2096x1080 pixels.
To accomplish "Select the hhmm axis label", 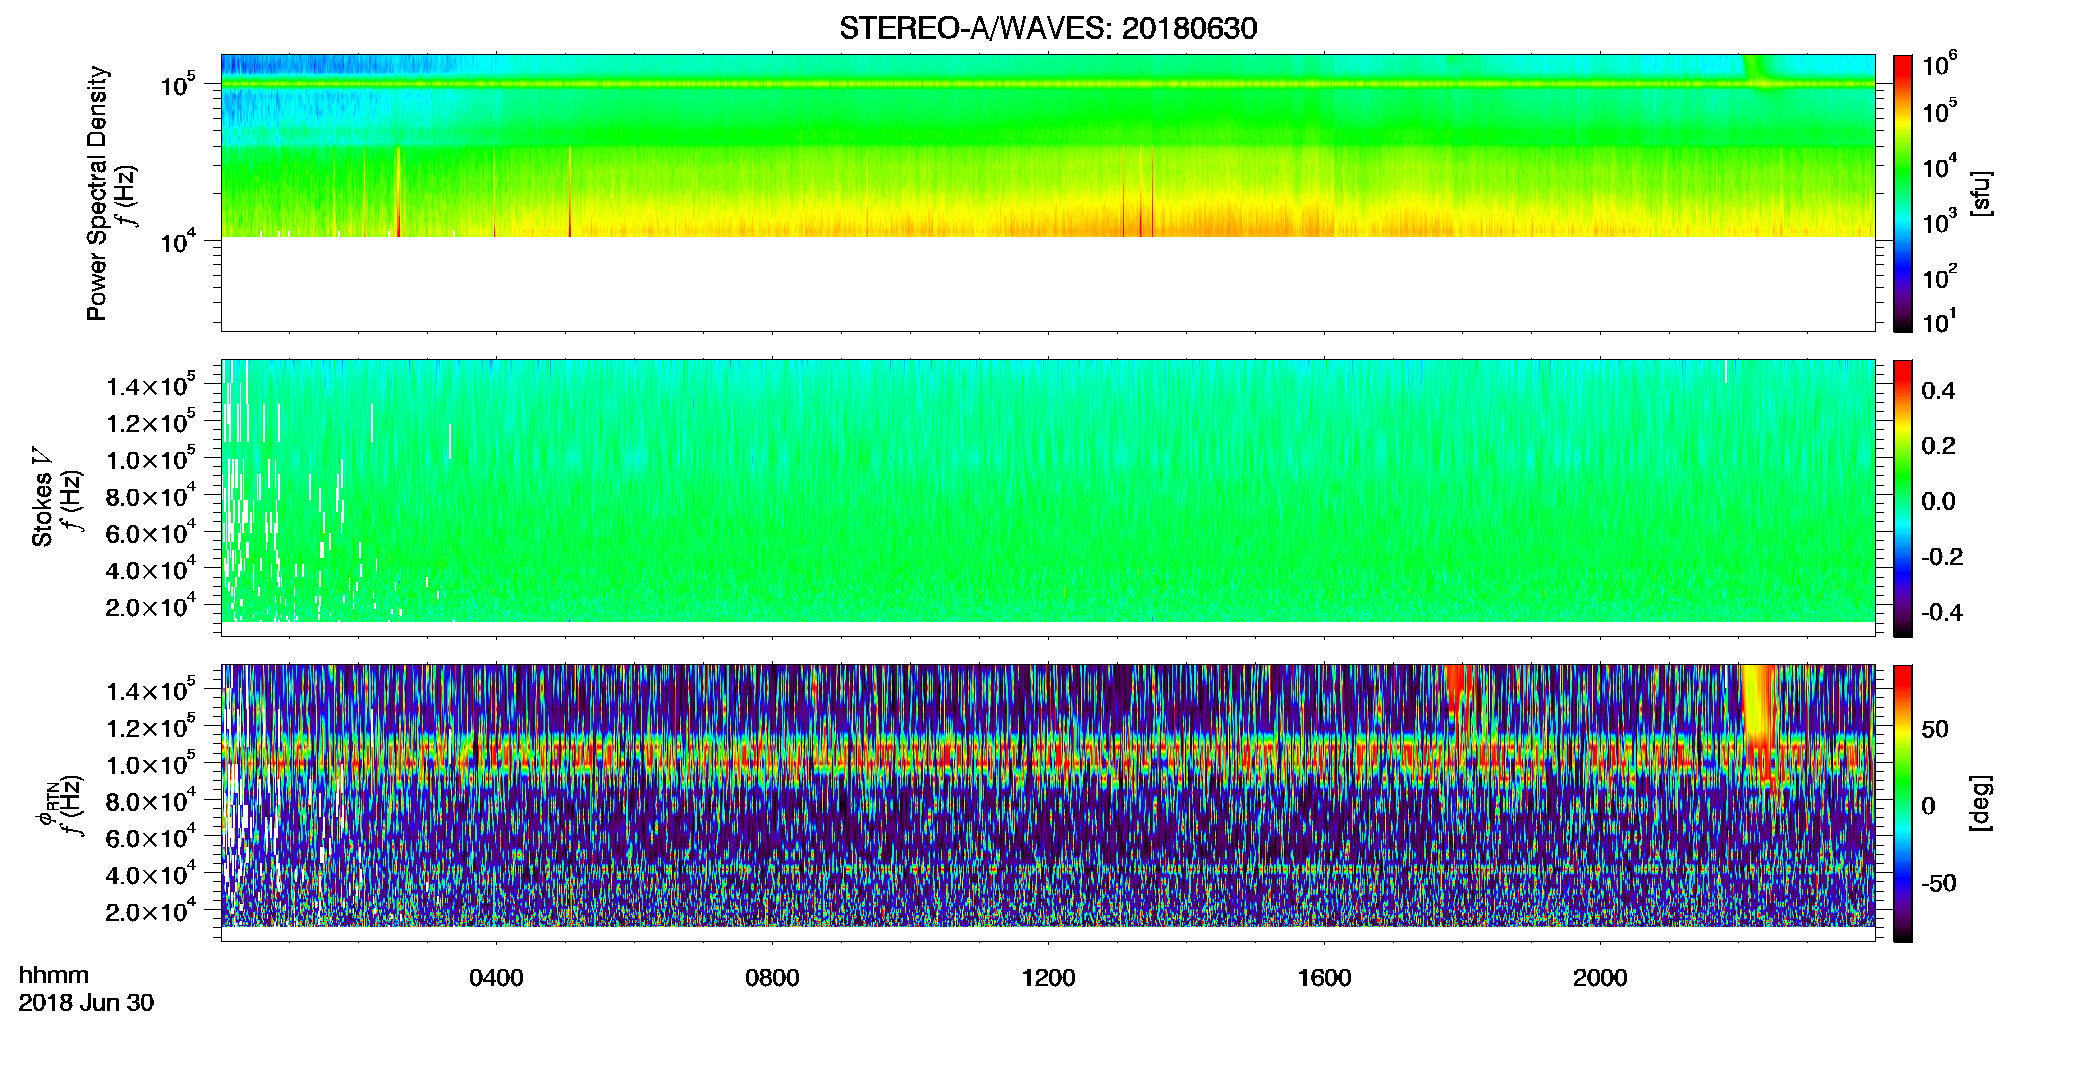I will coord(54,976).
